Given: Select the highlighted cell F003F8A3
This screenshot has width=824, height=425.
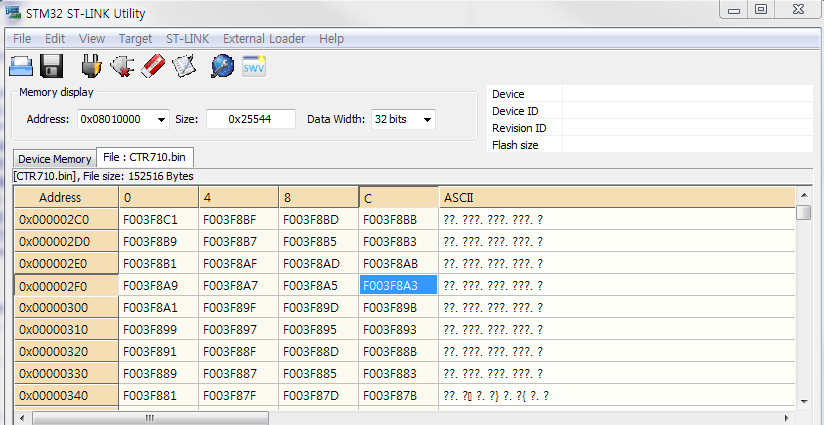Looking at the screenshot, I should point(399,285).
